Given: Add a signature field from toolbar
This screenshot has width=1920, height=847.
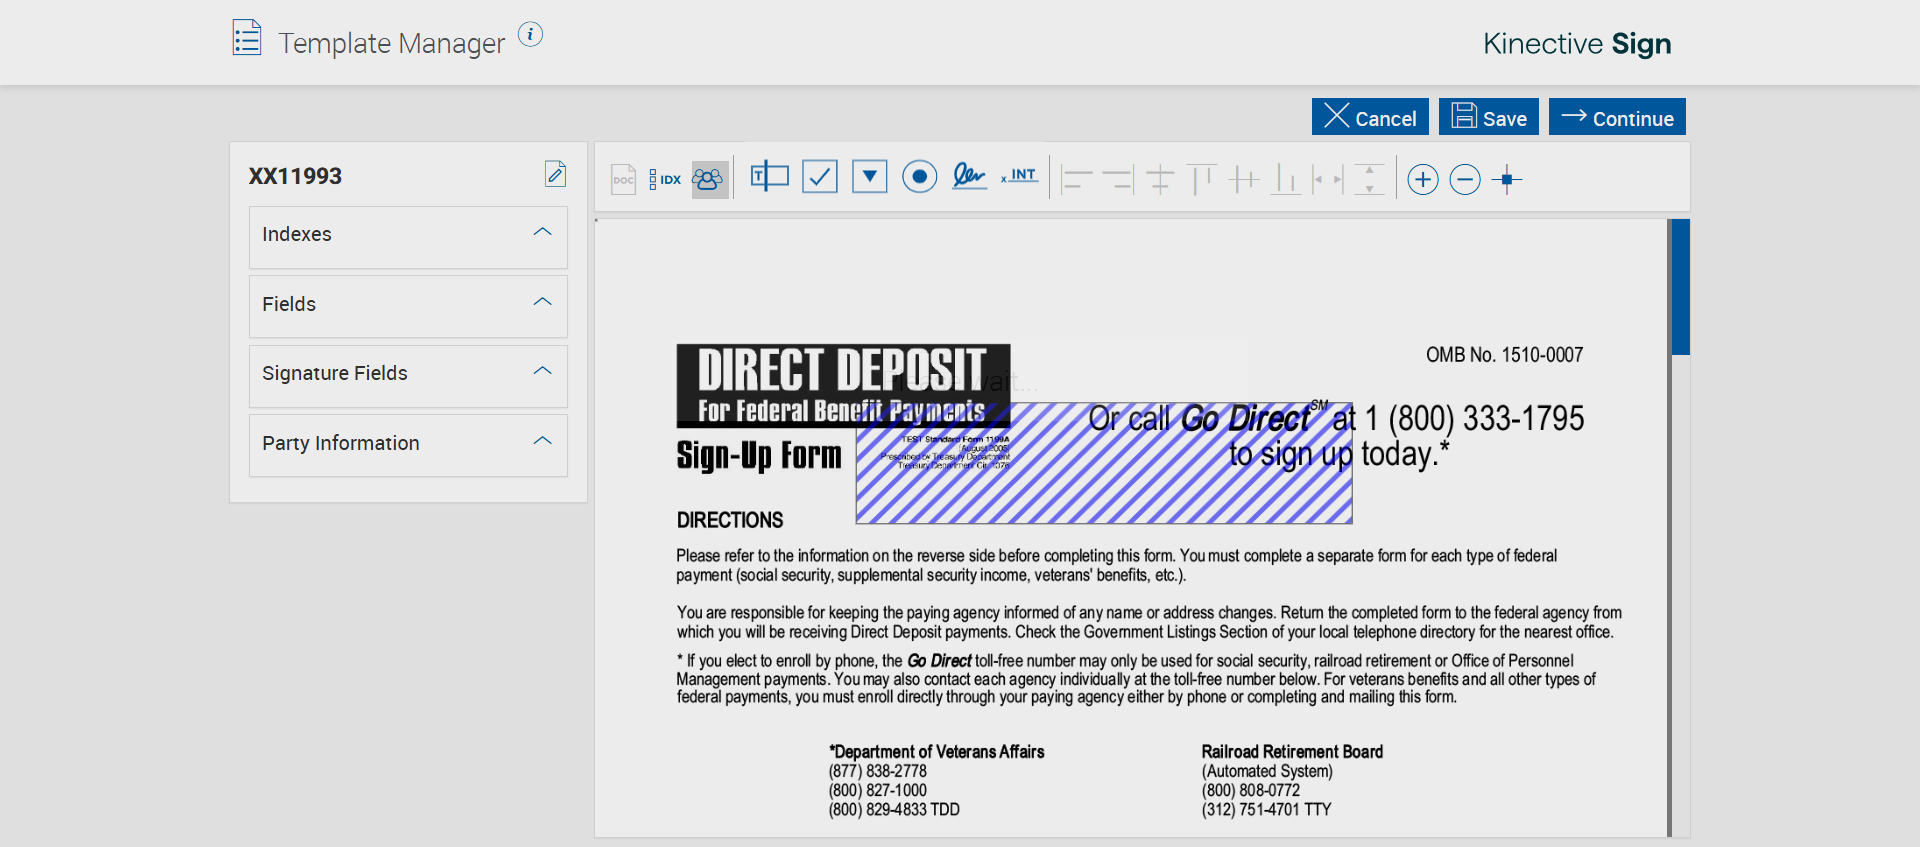Looking at the screenshot, I should pos(969,176).
